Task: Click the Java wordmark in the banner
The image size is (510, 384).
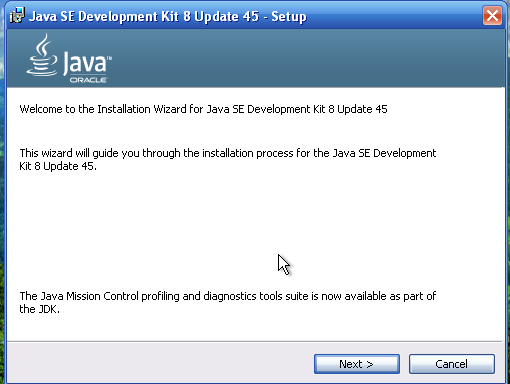Action: click(85, 63)
